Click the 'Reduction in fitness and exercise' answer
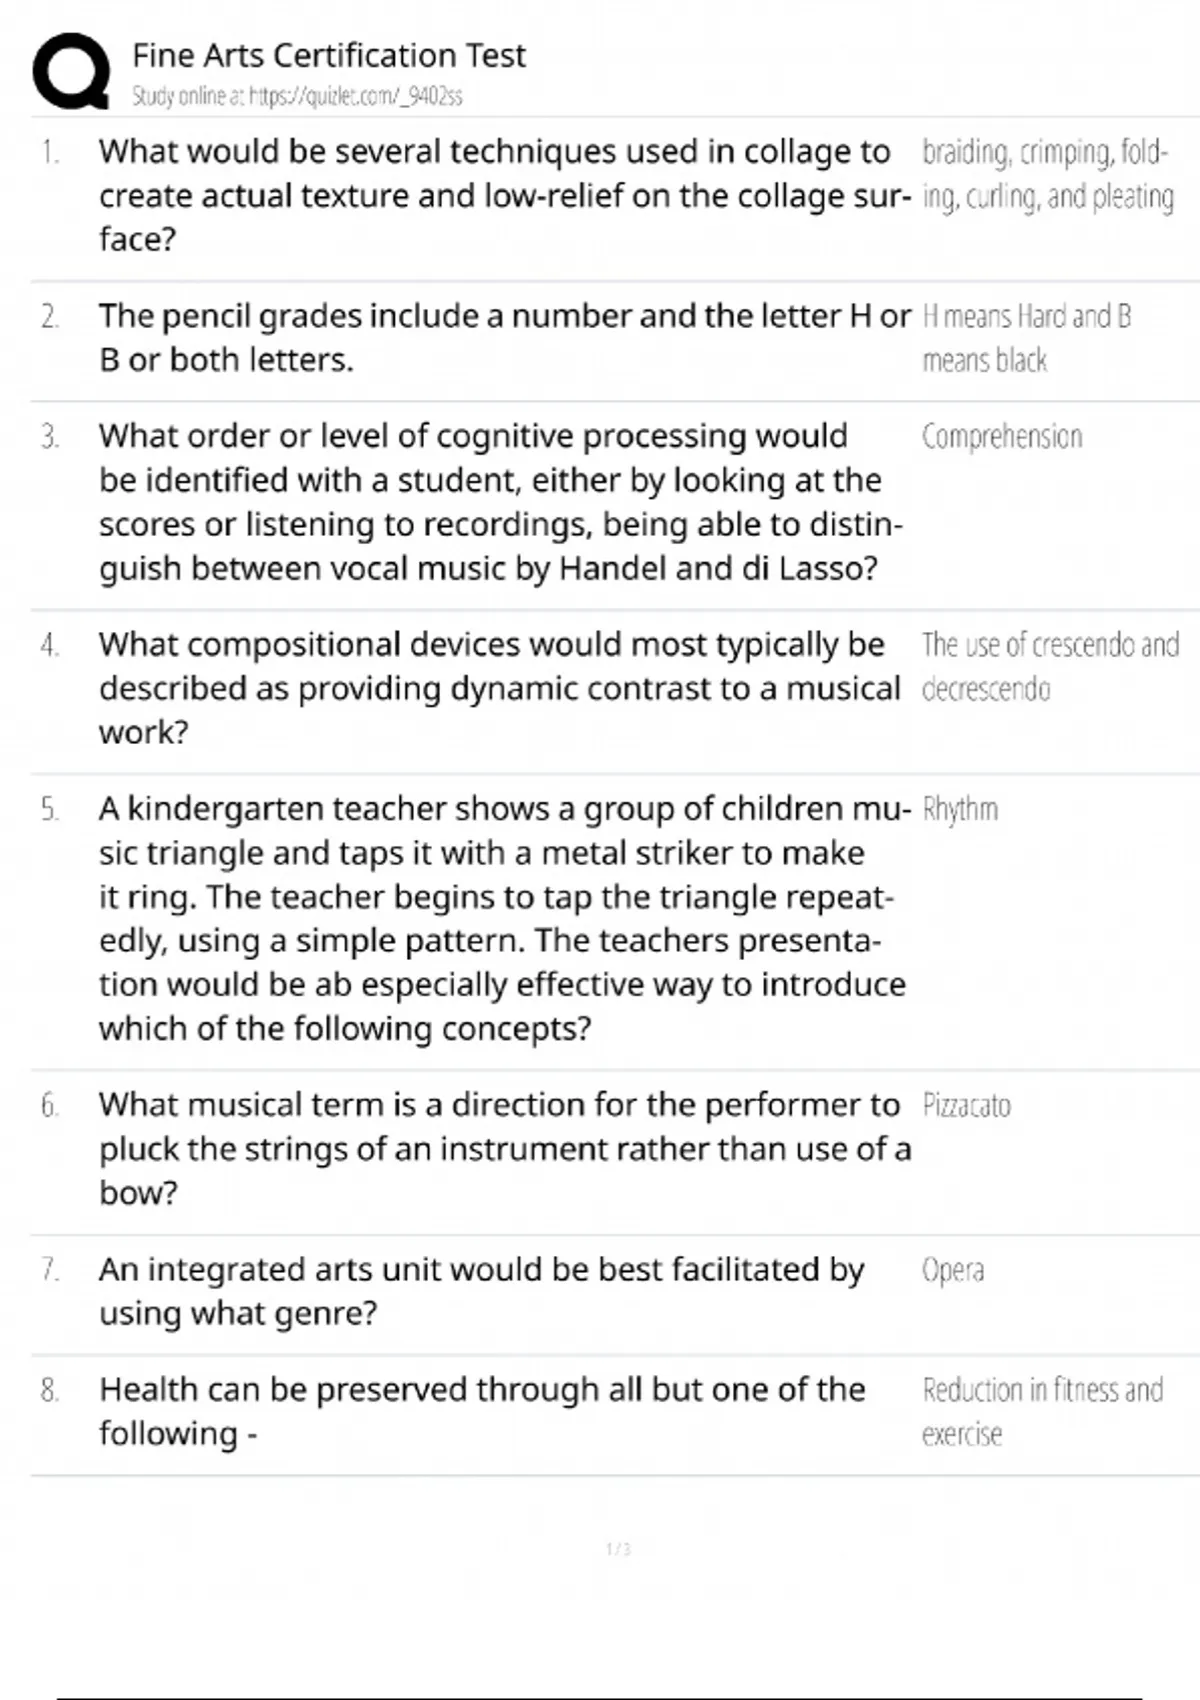The height and width of the screenshot is (1700, 1200). (1042, 1411)
